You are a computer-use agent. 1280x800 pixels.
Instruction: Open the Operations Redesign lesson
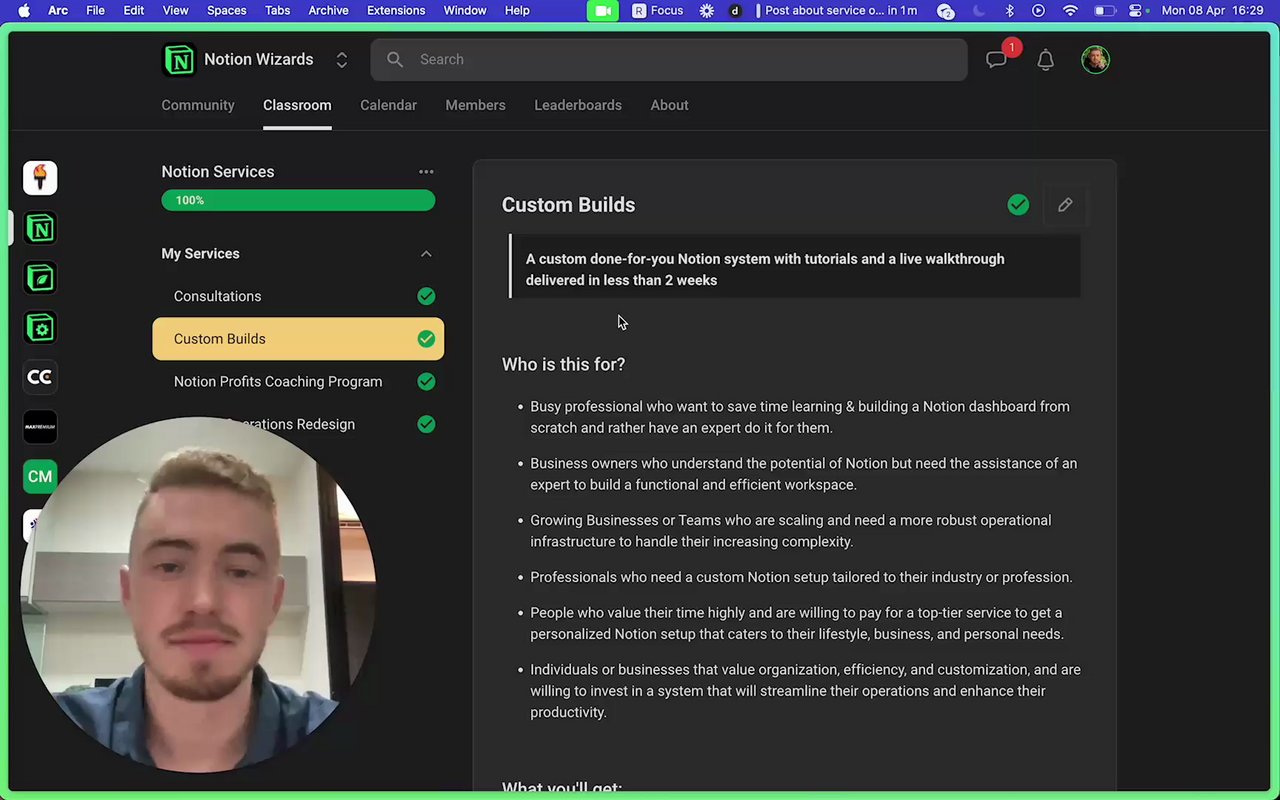click(x=298, y=424)
